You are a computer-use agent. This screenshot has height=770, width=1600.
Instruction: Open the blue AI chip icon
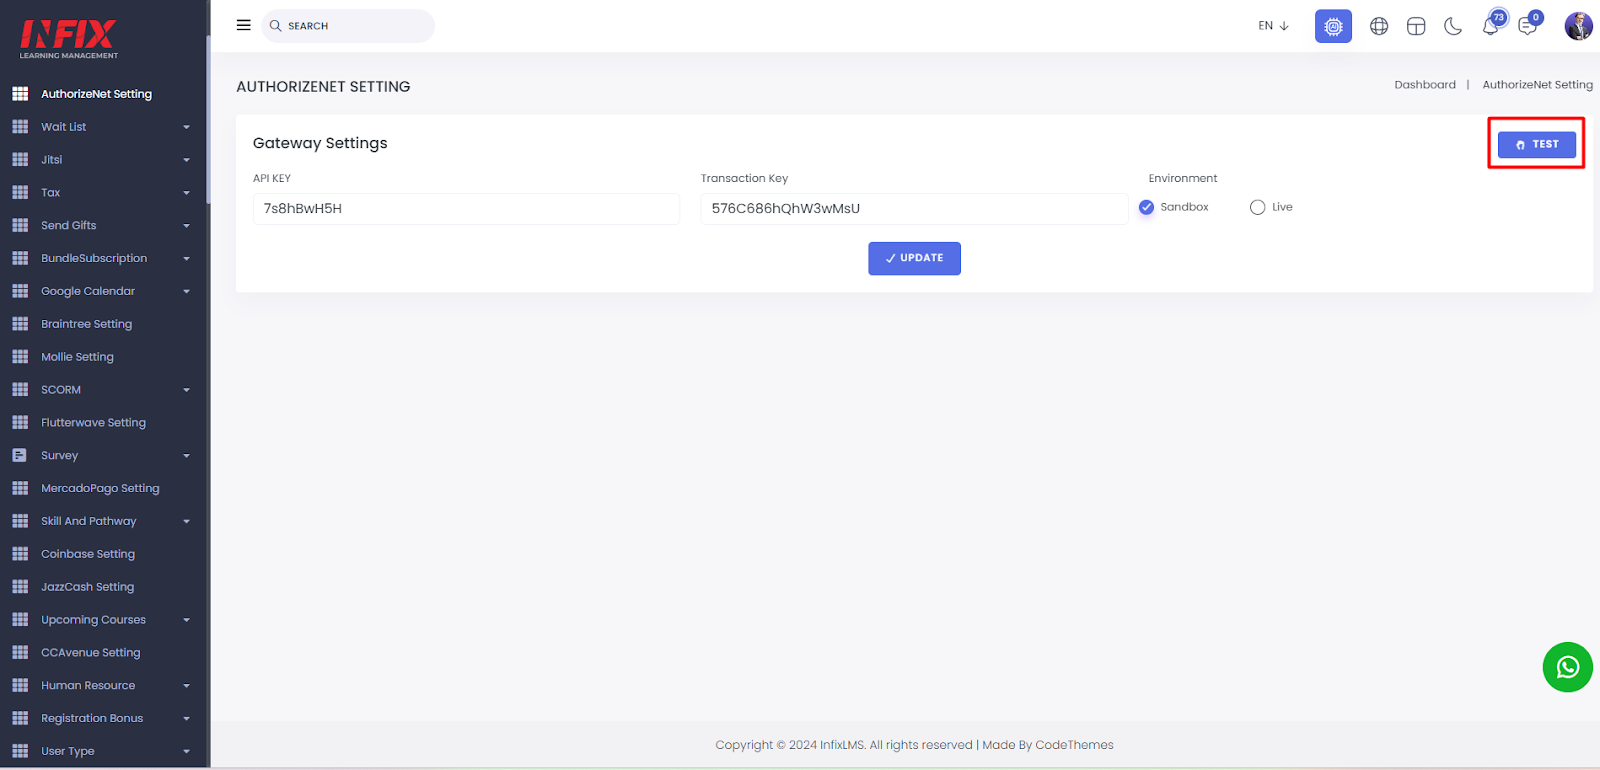click(x=1333, y=26)
